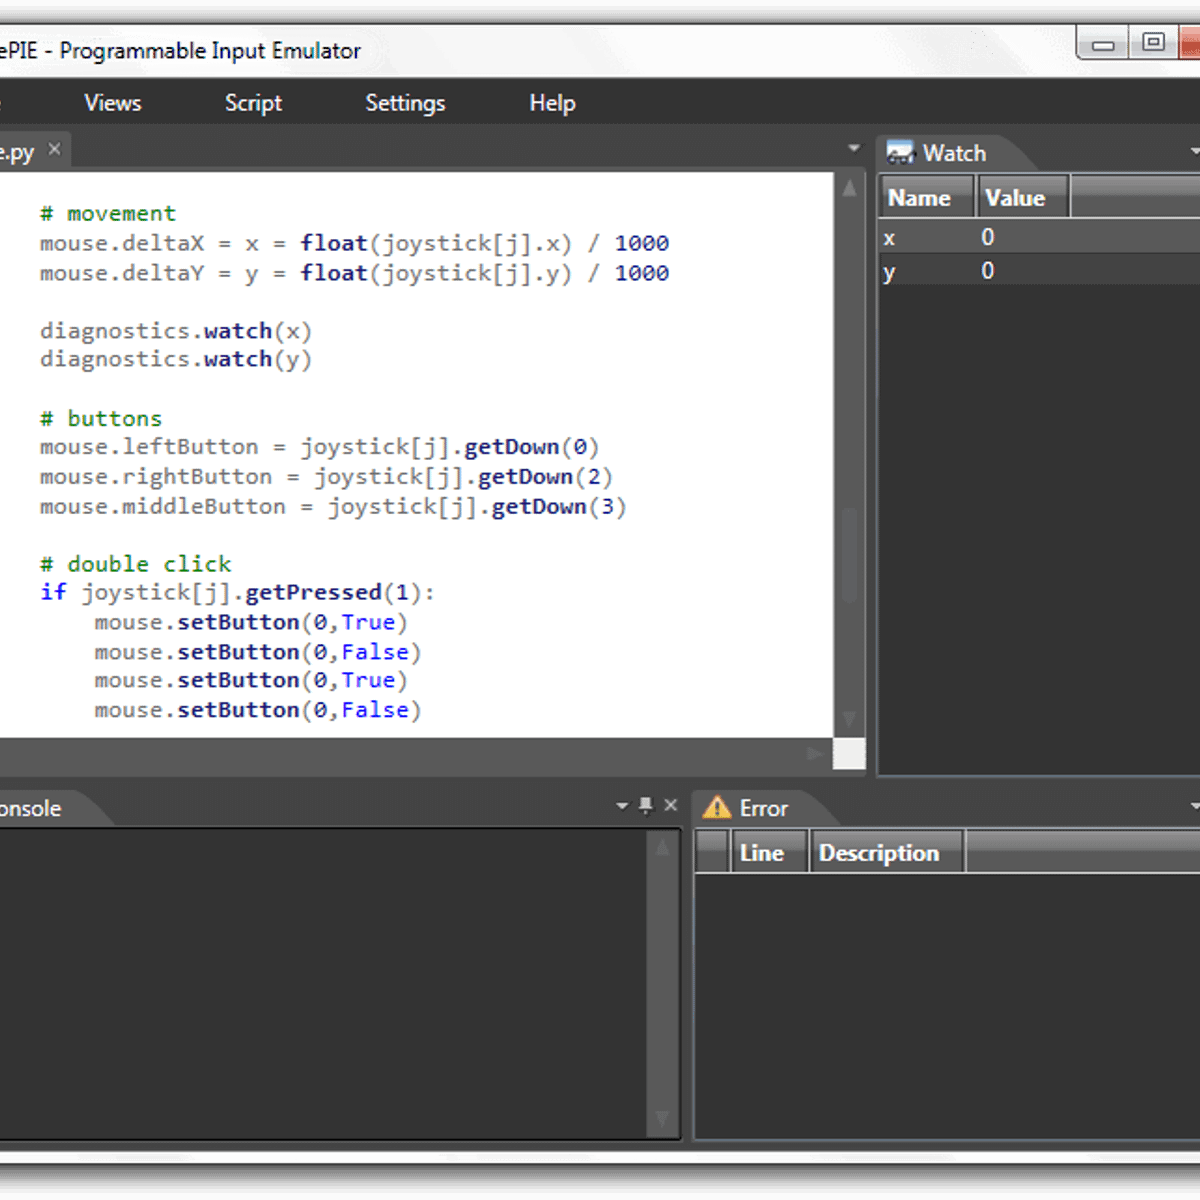Open the document list dropdown above editor
Viewport: 1200px width, 1200px height.
[853, 149]
